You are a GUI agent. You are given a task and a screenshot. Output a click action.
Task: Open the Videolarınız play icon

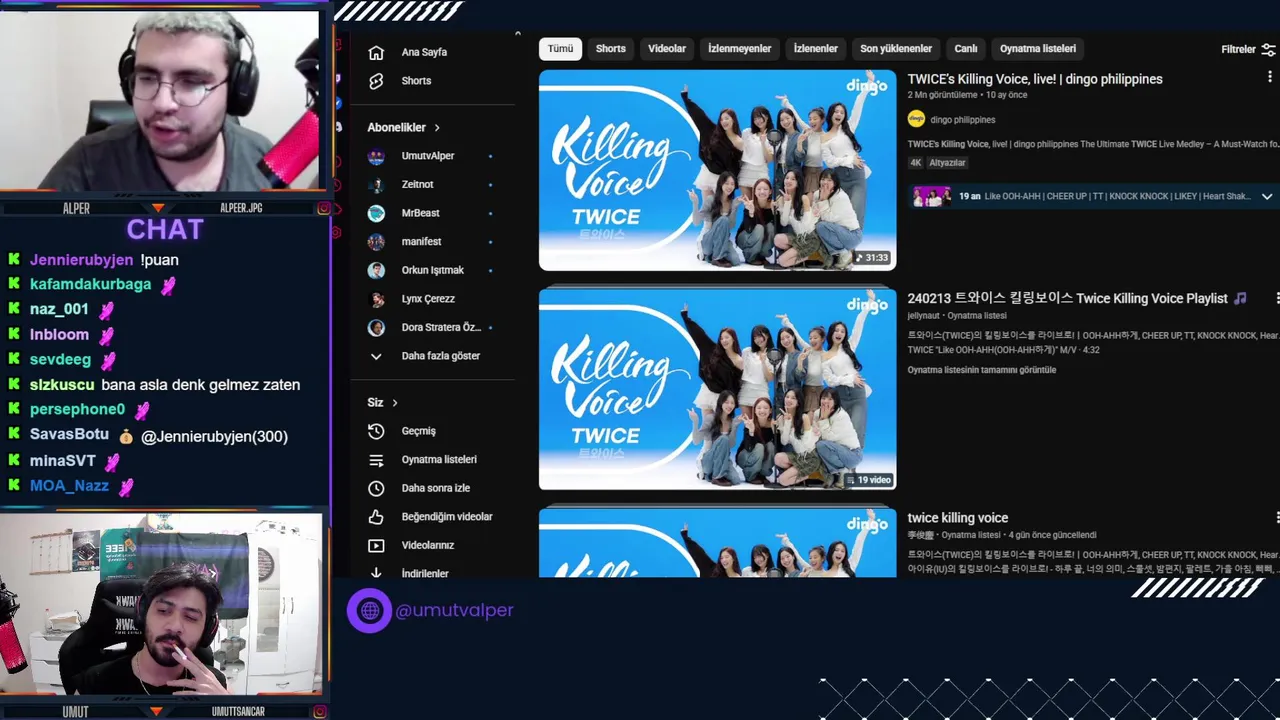pyautogui.click(x=376, y=546)
